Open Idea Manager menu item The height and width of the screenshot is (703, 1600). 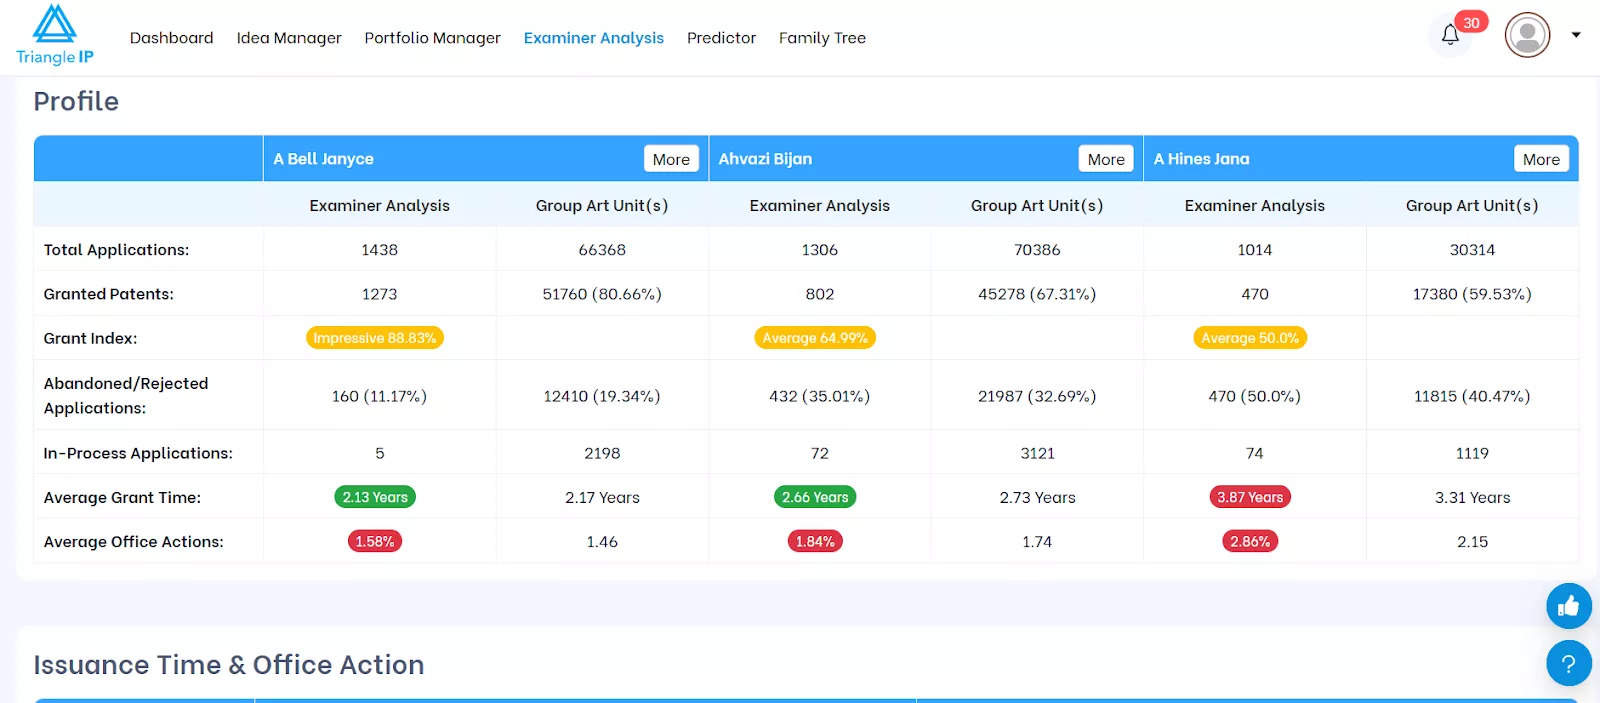tap(289, 38)
